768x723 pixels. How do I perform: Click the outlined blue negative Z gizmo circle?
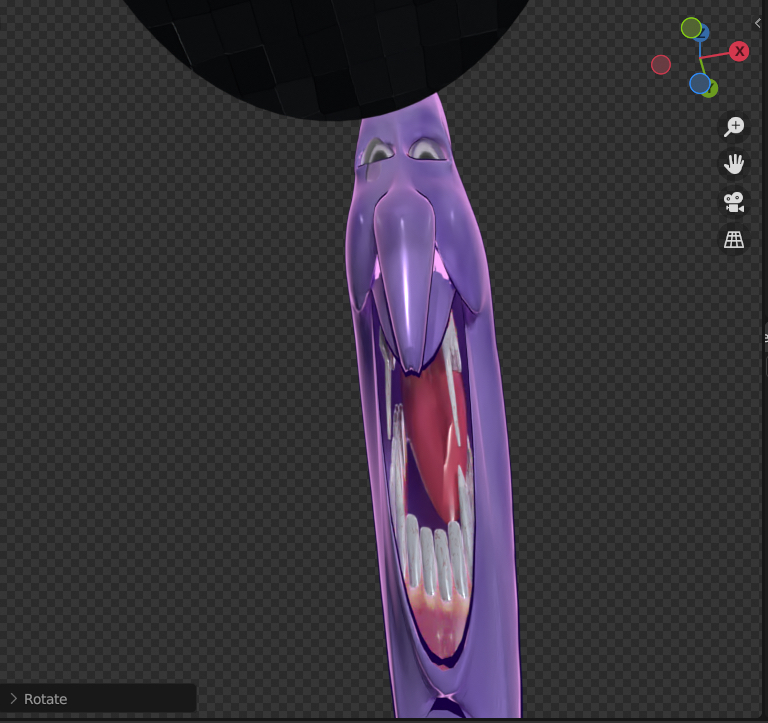pos(699,83)
